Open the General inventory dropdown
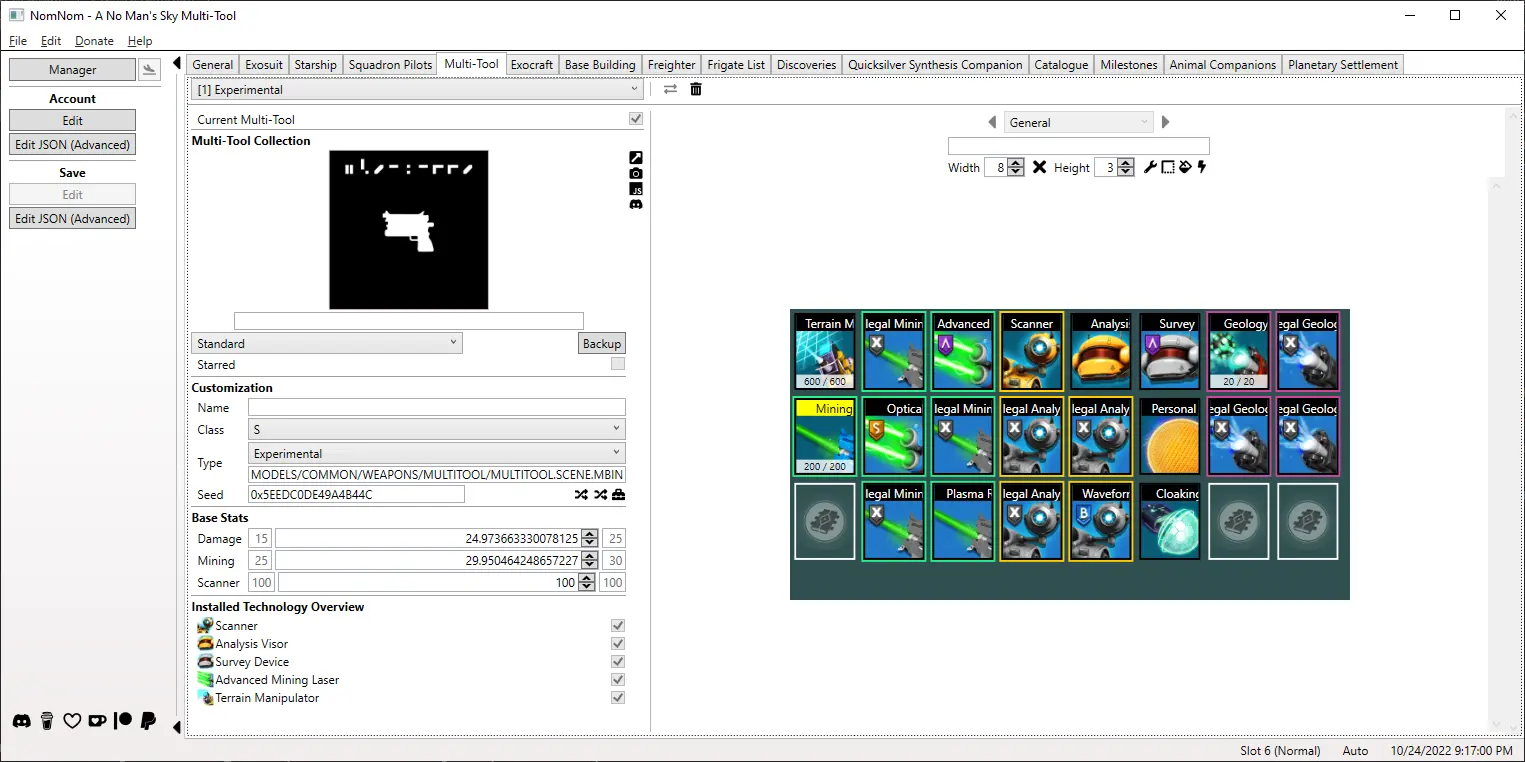Viewport: 1525px width, 762px height. point(1078,122)
